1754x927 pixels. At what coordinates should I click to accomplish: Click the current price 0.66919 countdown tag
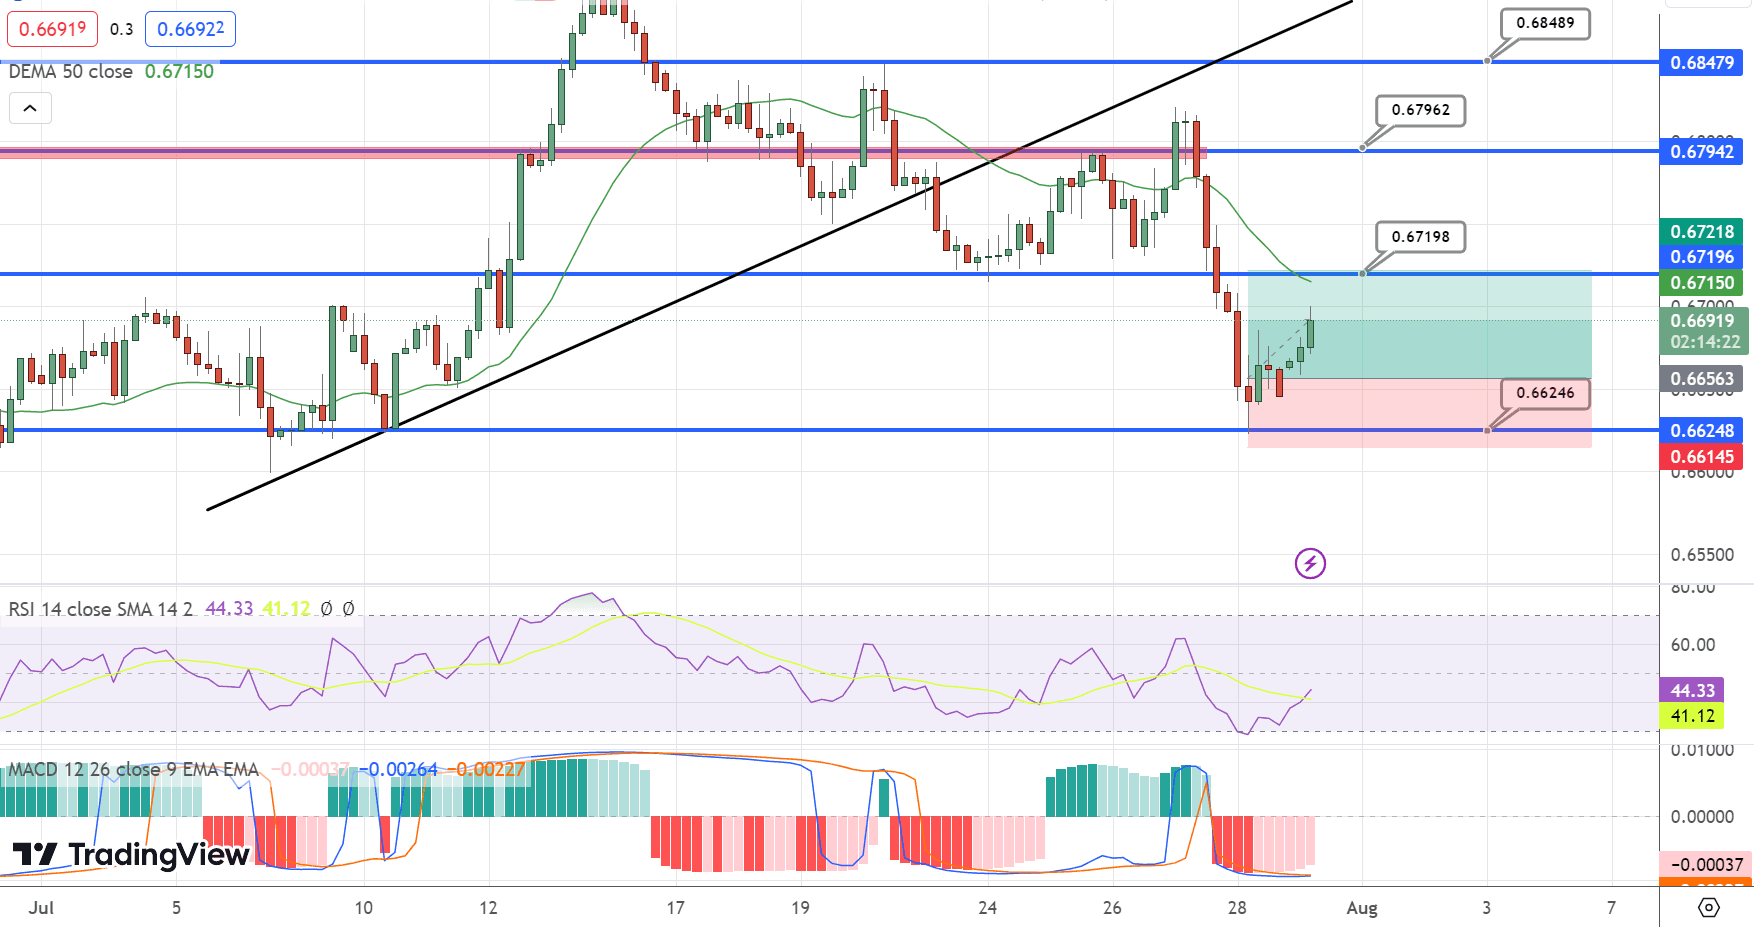click(x=1704, y=331)
